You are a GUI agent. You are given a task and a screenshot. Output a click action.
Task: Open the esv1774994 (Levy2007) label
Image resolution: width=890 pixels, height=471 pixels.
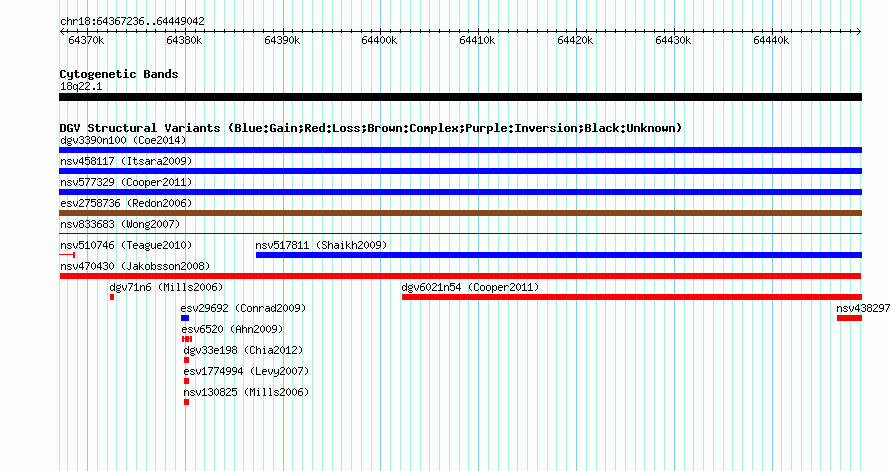click(246, 371)
